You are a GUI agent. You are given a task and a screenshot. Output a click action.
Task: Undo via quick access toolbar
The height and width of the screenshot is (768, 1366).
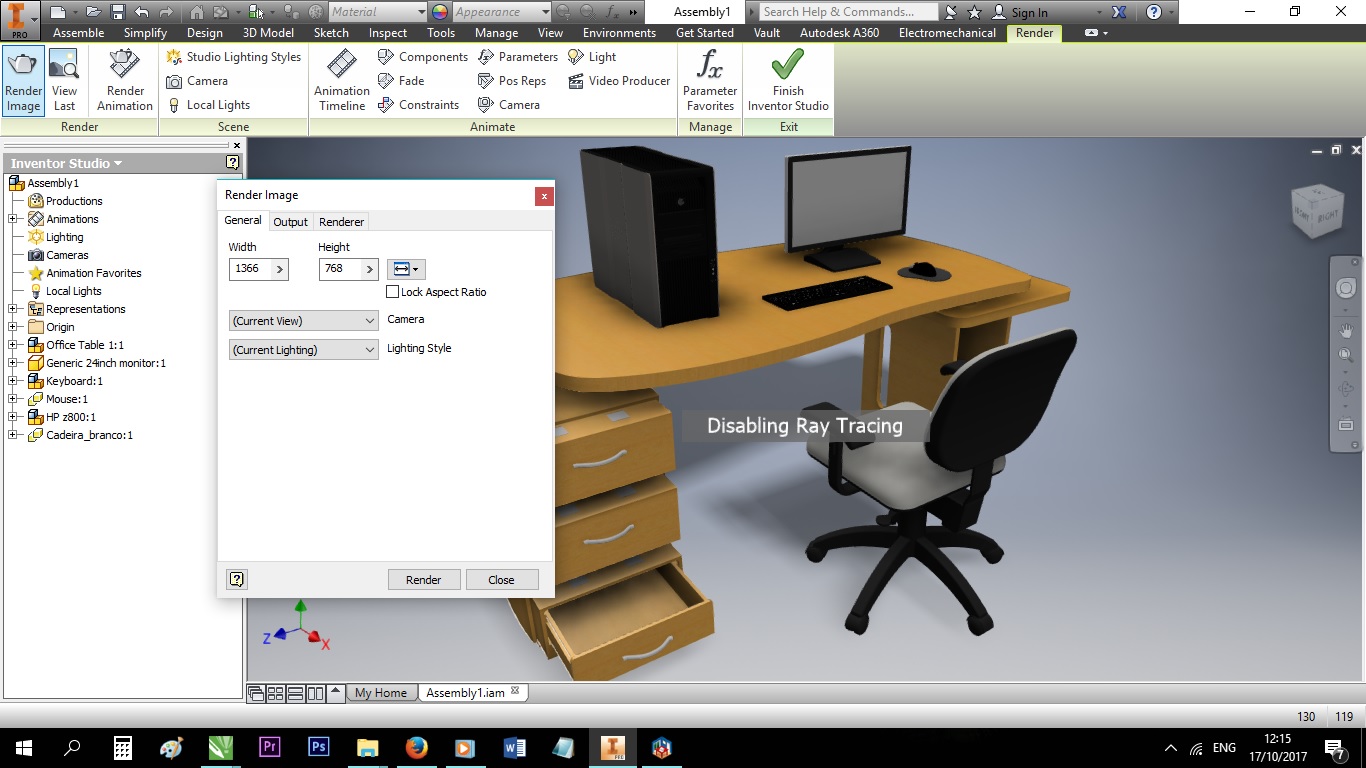(x=141, y=12)
